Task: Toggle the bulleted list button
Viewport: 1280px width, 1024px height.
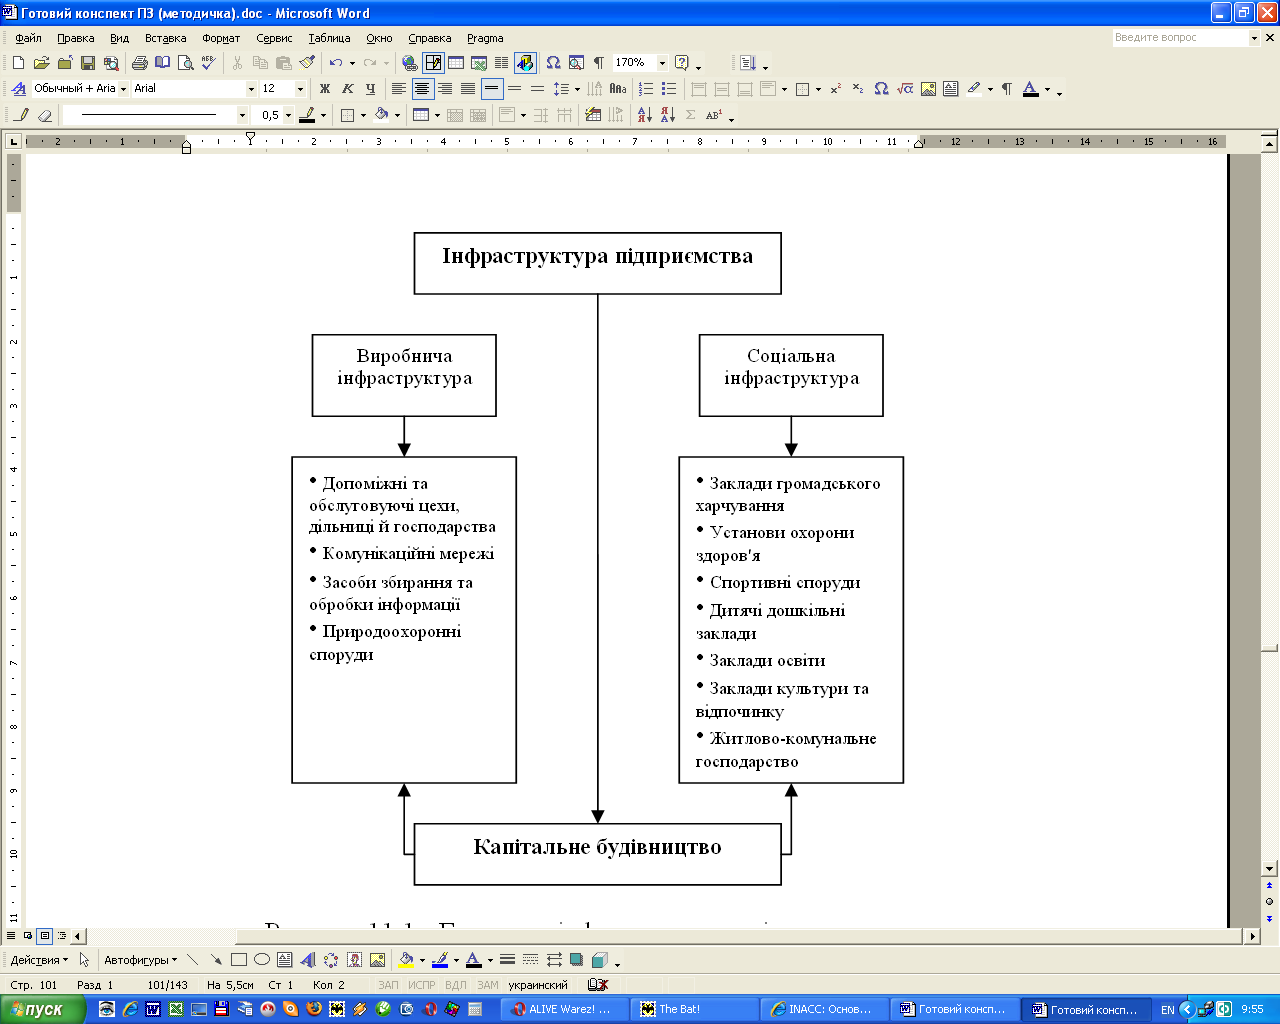Action: click(x=669, y=89)
